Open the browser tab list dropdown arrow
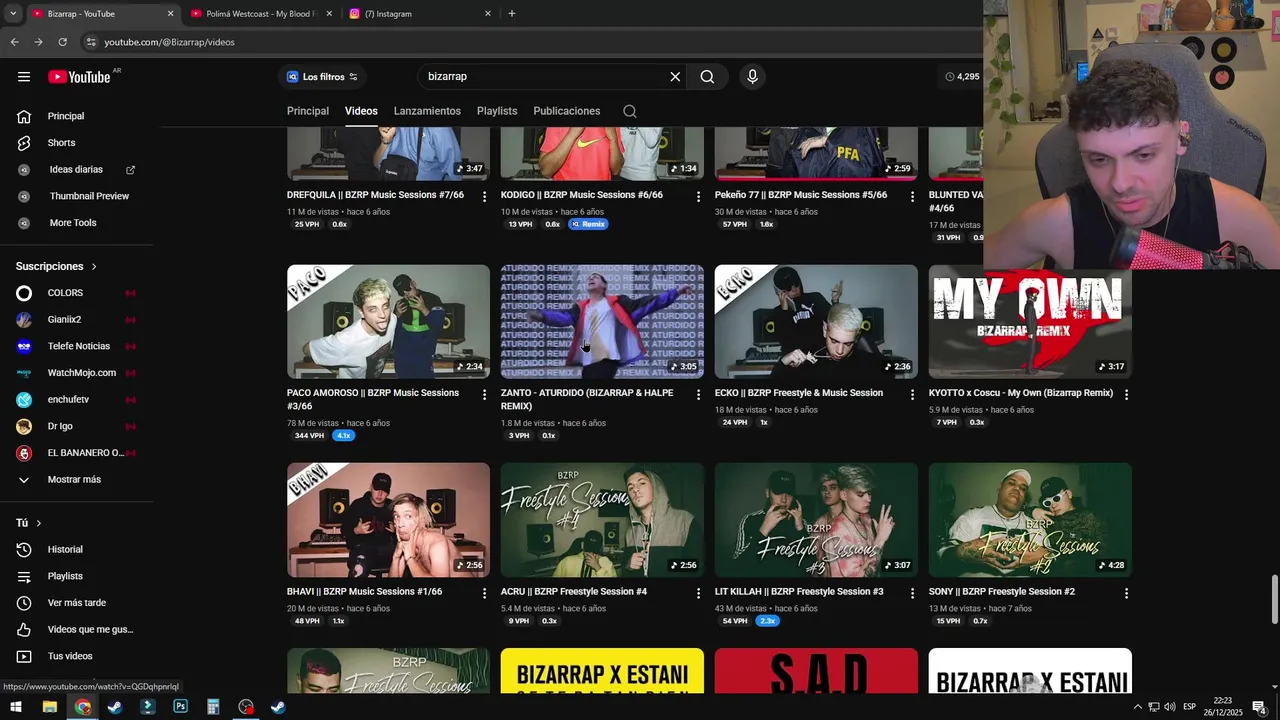Screen dimensions: 1280x720 pyautogui.click(x=13, y=14)
